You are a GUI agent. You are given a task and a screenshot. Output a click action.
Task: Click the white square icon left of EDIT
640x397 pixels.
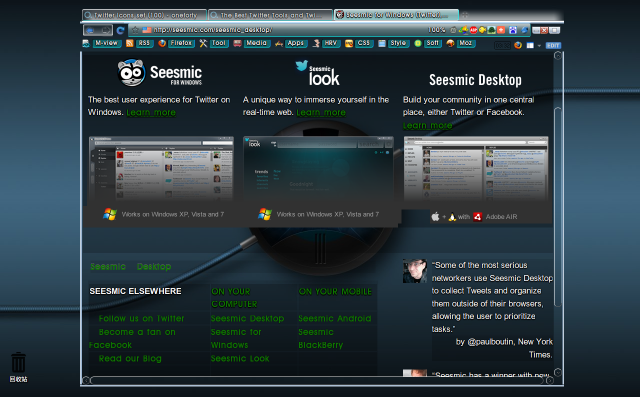(530, 45)
